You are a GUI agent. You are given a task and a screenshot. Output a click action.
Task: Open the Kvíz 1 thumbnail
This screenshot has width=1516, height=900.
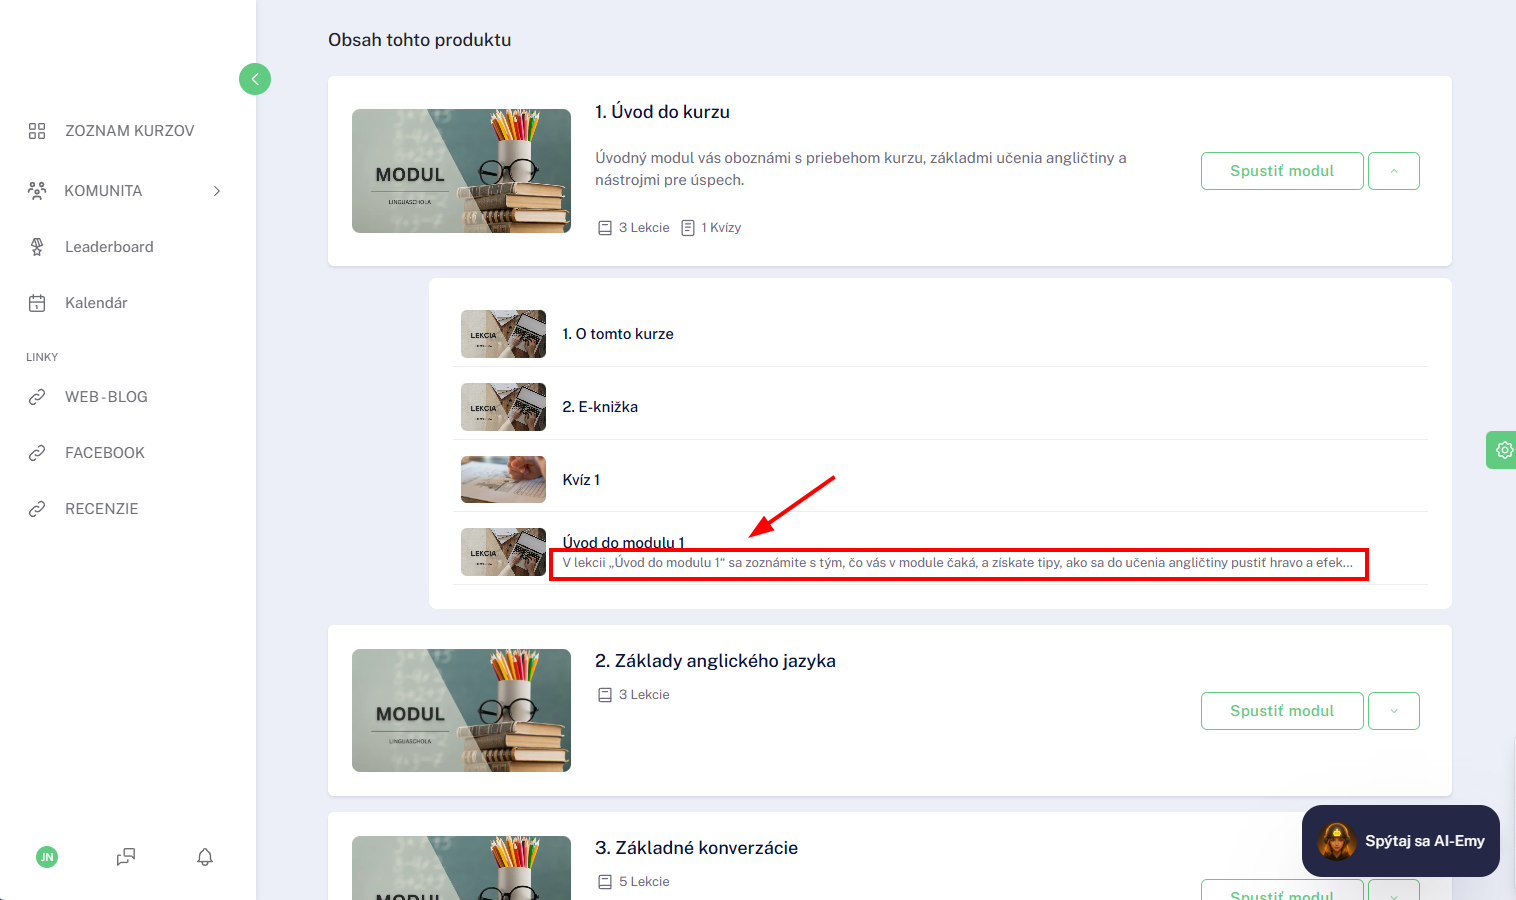(503, 480)
